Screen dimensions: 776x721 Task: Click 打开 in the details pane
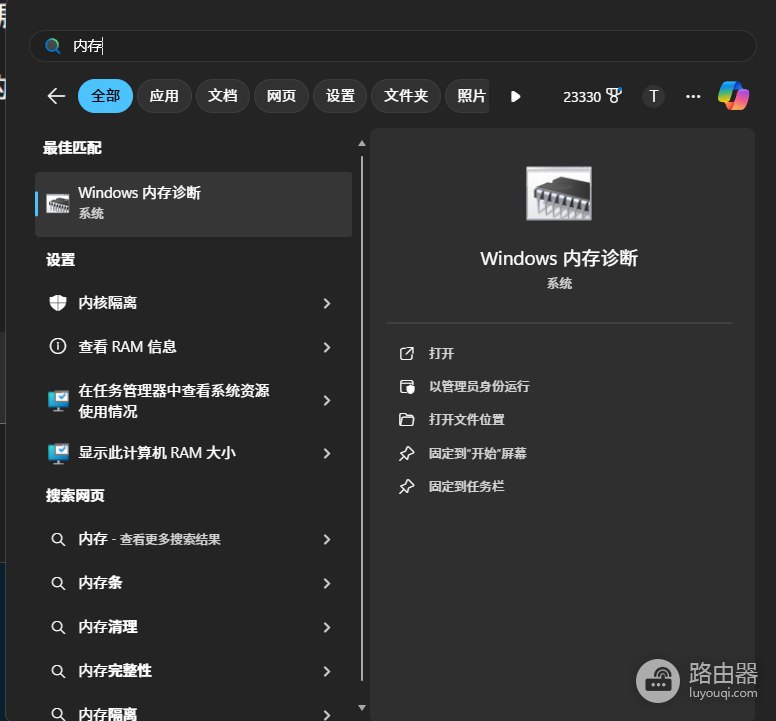click(x=441, y=353)
